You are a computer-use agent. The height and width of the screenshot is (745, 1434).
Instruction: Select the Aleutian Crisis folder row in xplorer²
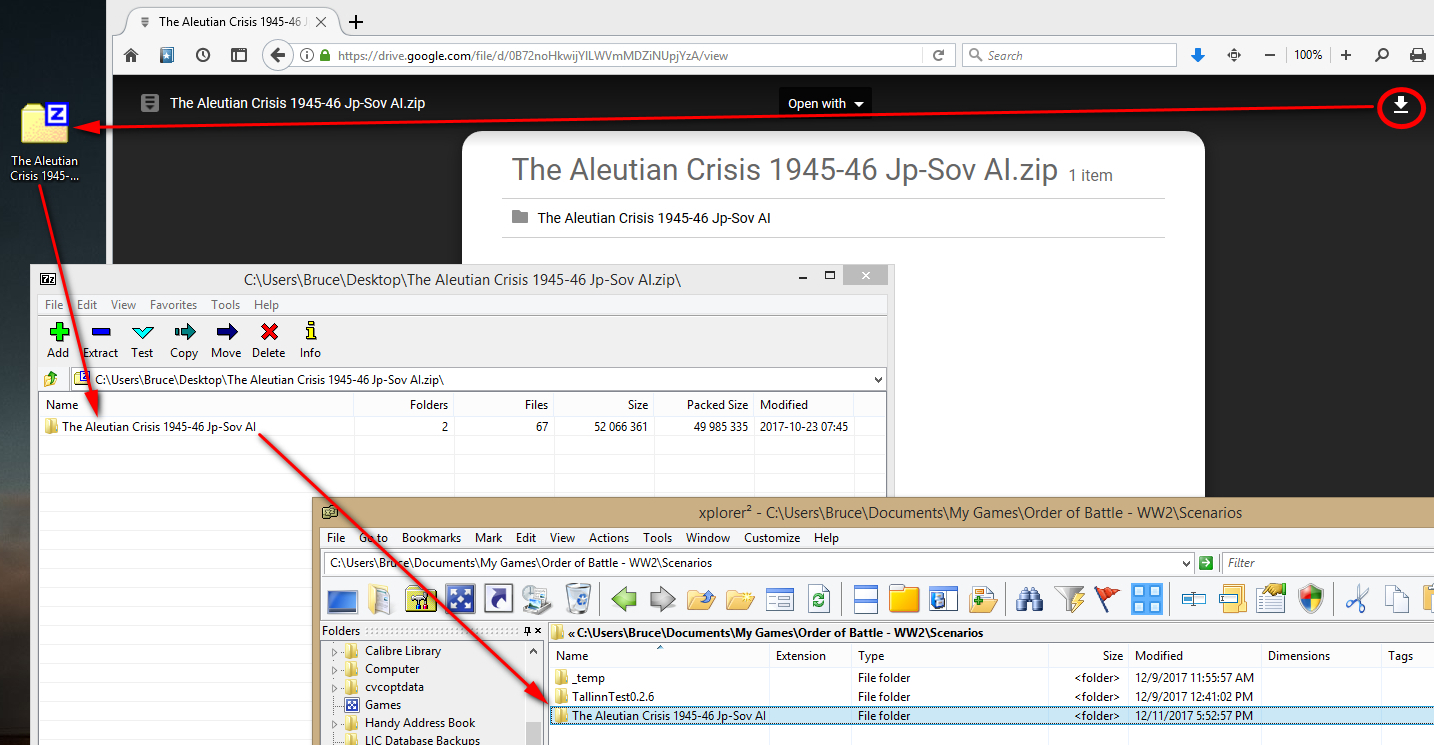(991, 716)
